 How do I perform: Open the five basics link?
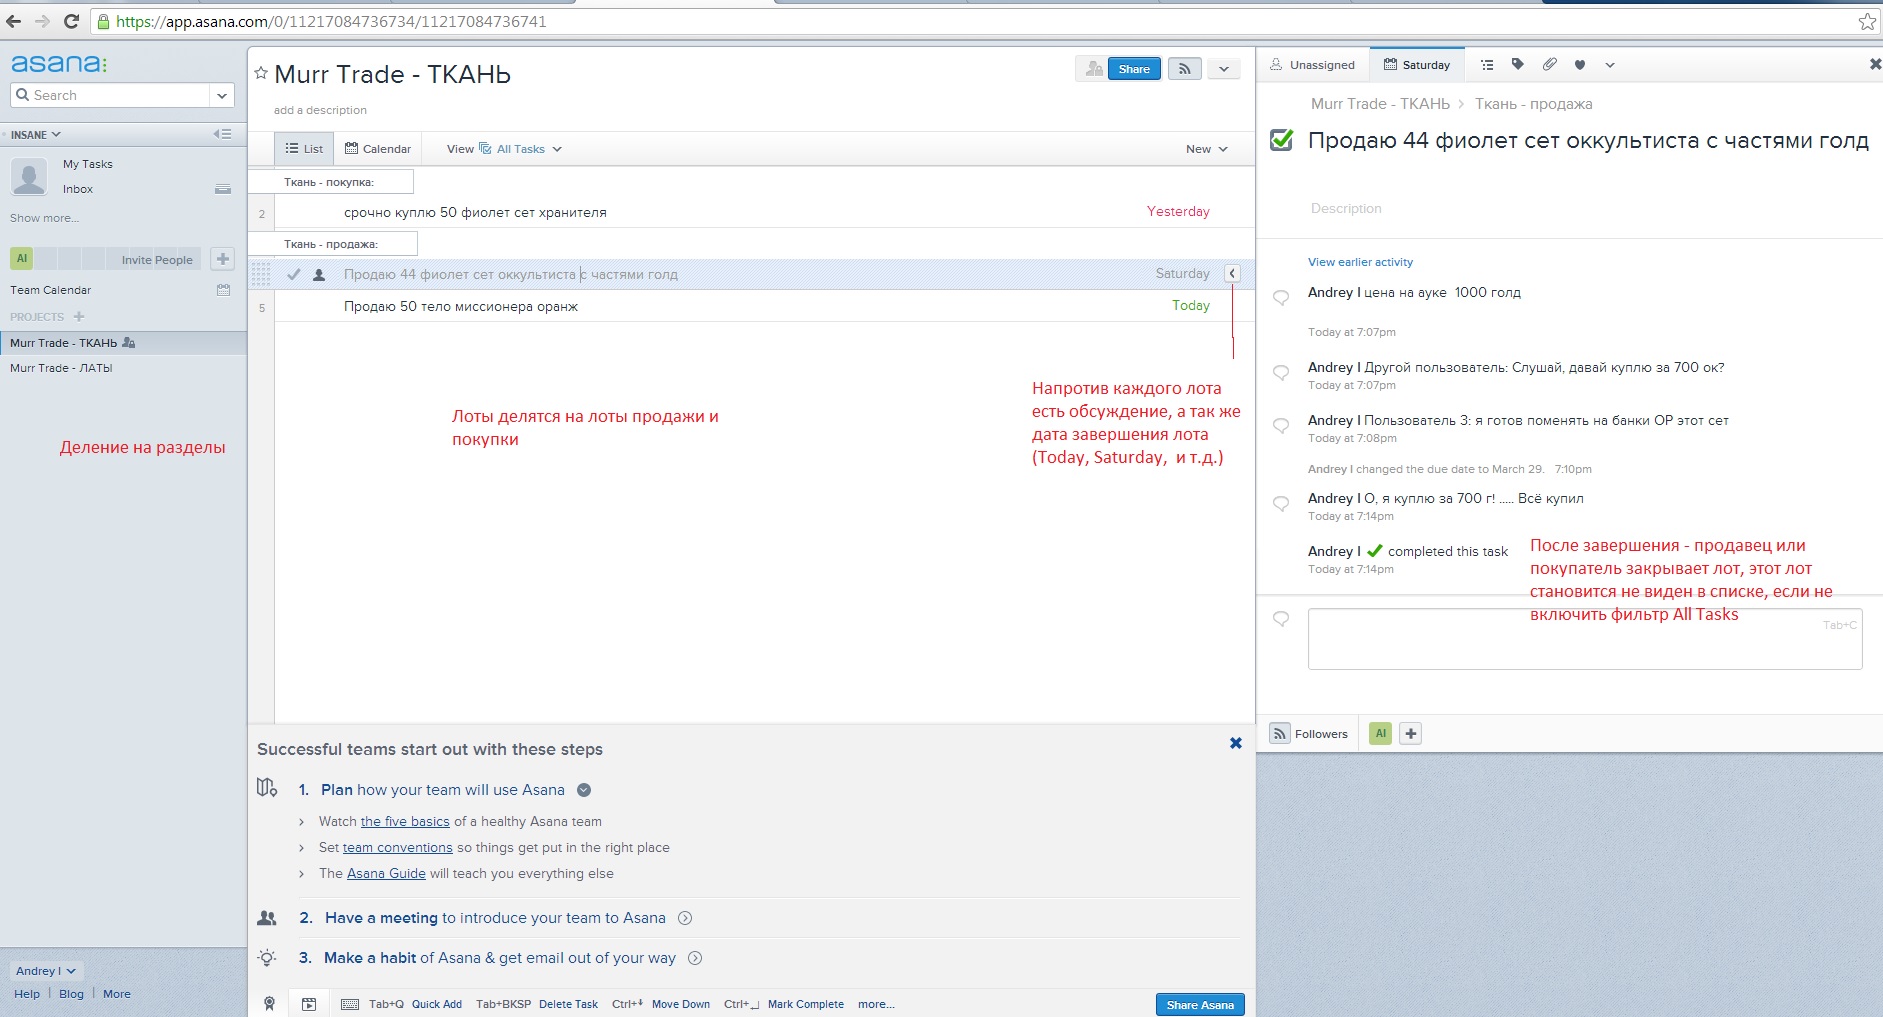pos(405,822)
